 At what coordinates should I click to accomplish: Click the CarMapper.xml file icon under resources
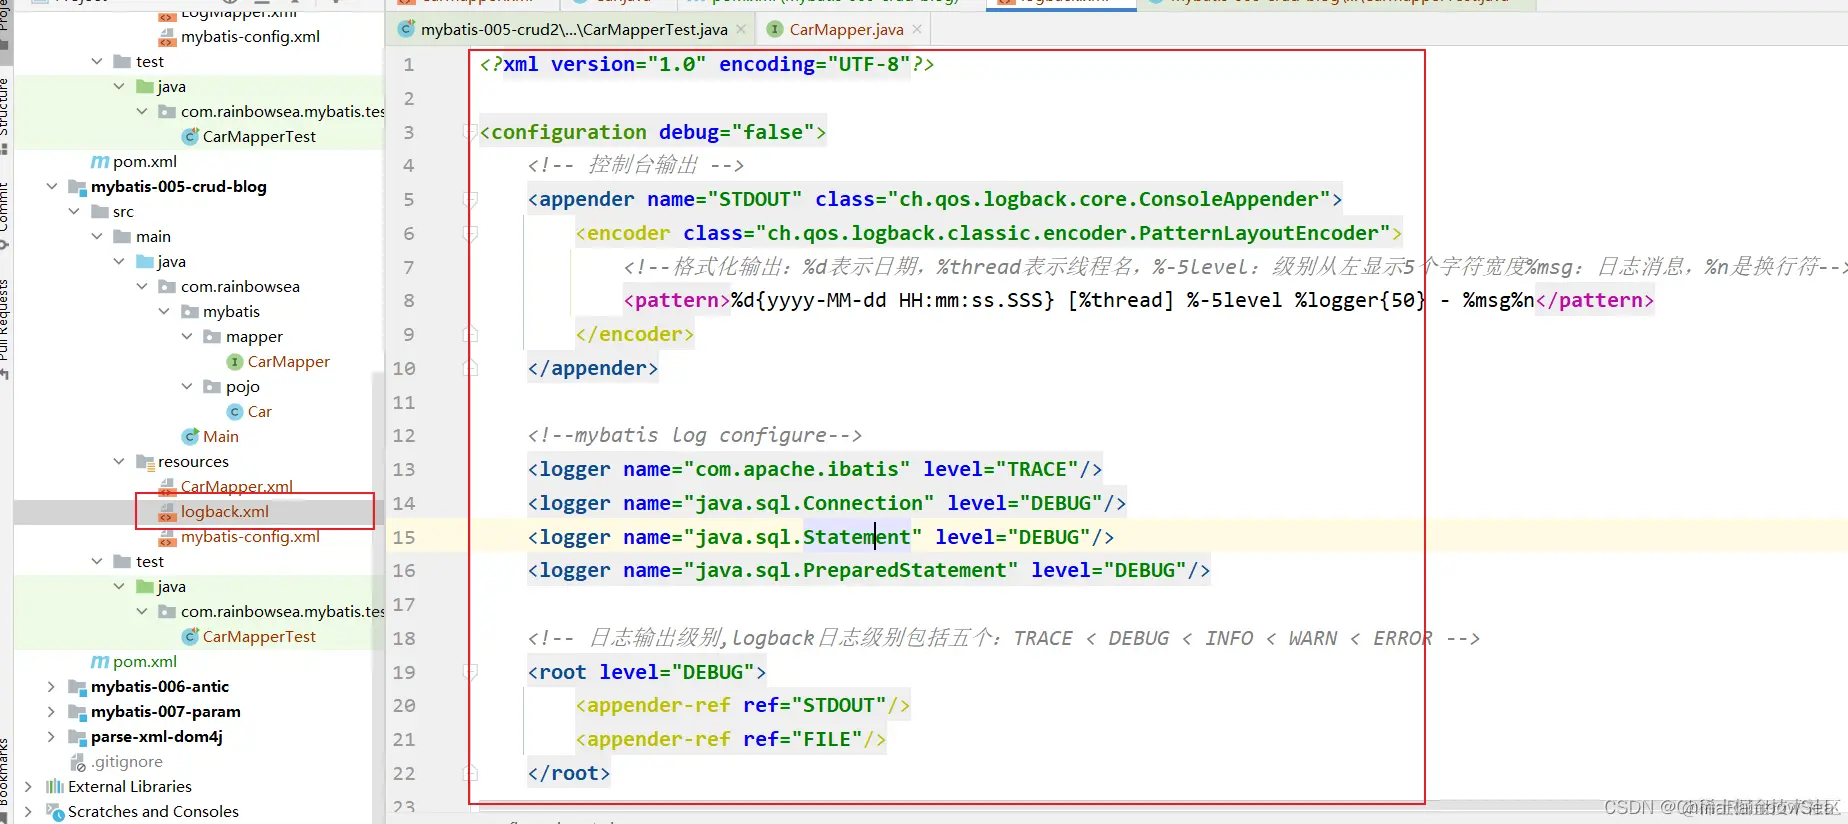tap(168, 487)
